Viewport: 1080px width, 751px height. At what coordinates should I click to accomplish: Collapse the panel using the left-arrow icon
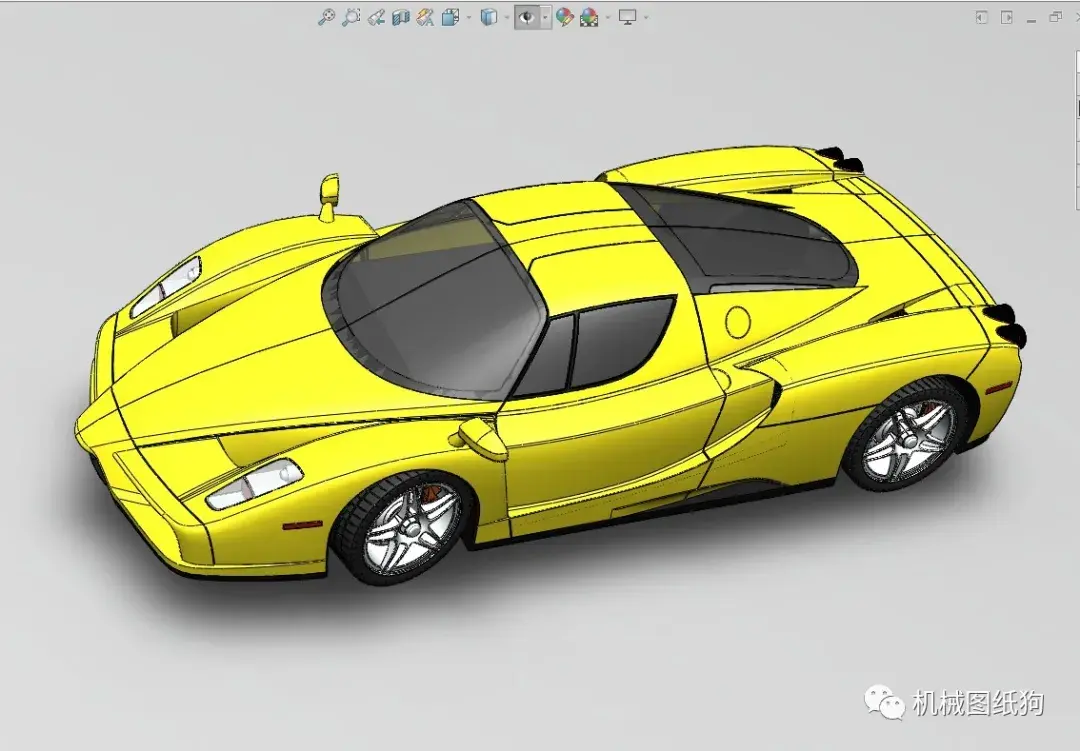(982, 16)
